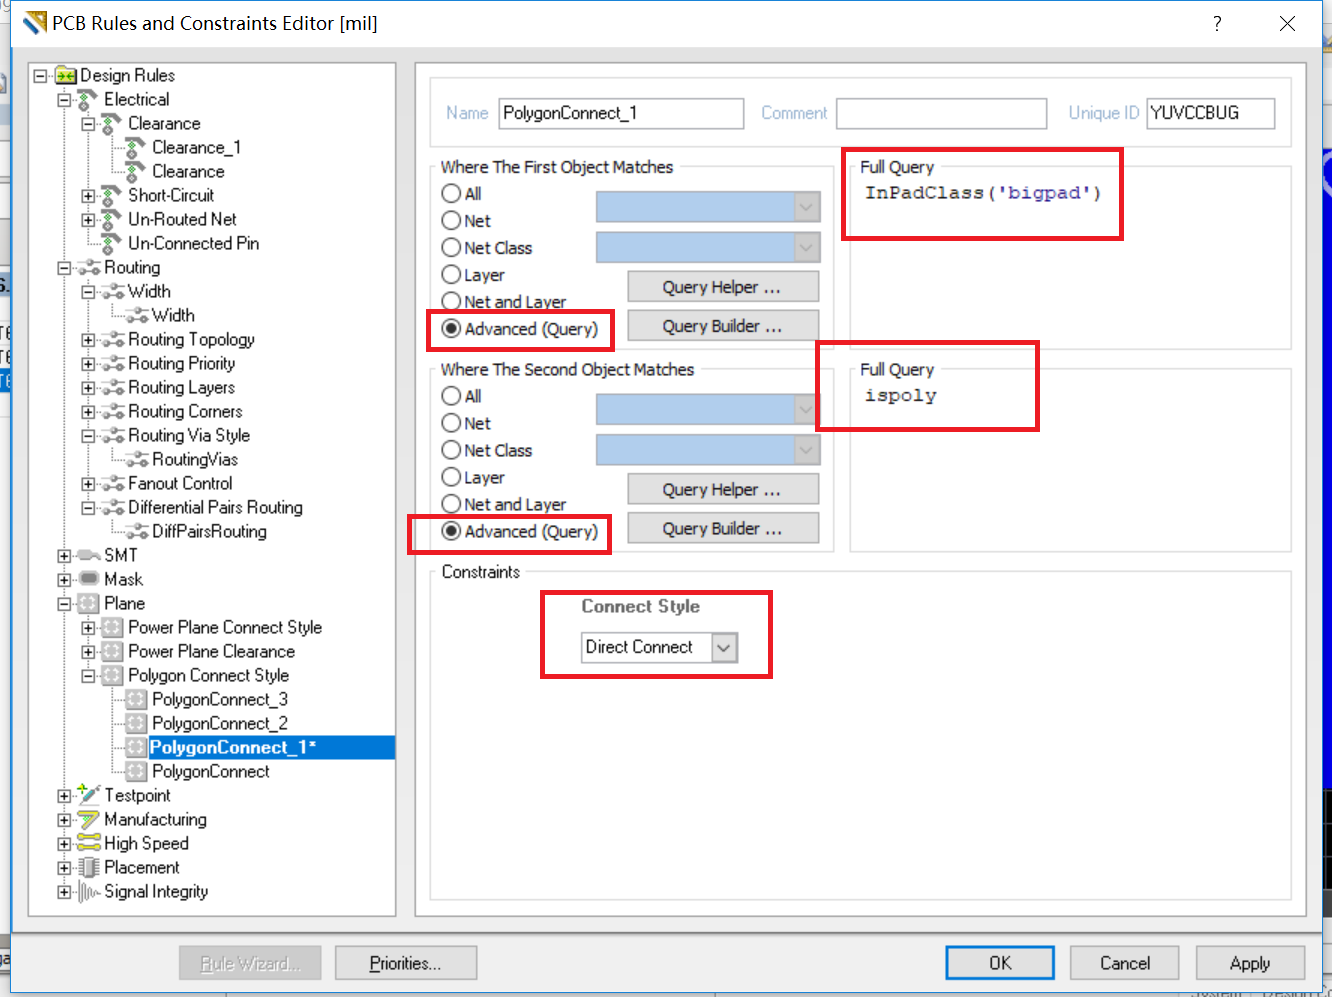Click the rule Name input field
The image size is (1332, 997).
(621, 113)
